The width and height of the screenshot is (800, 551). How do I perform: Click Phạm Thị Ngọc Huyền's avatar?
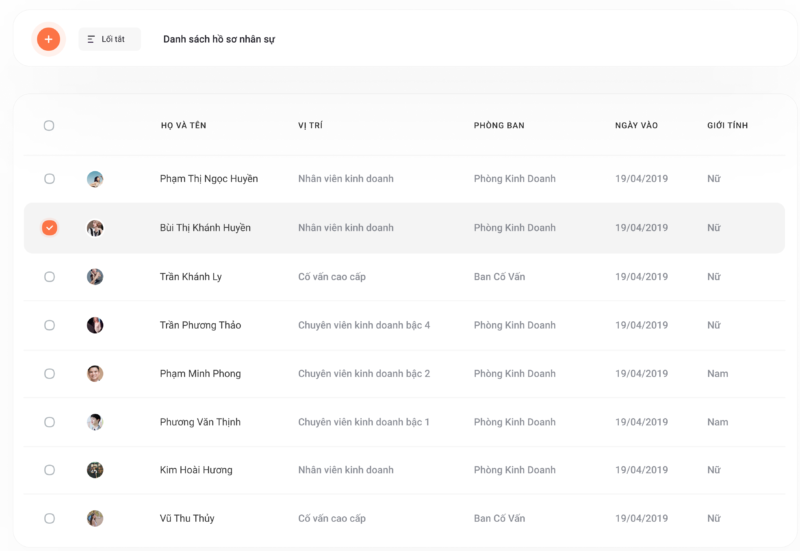tap(95, 179)
